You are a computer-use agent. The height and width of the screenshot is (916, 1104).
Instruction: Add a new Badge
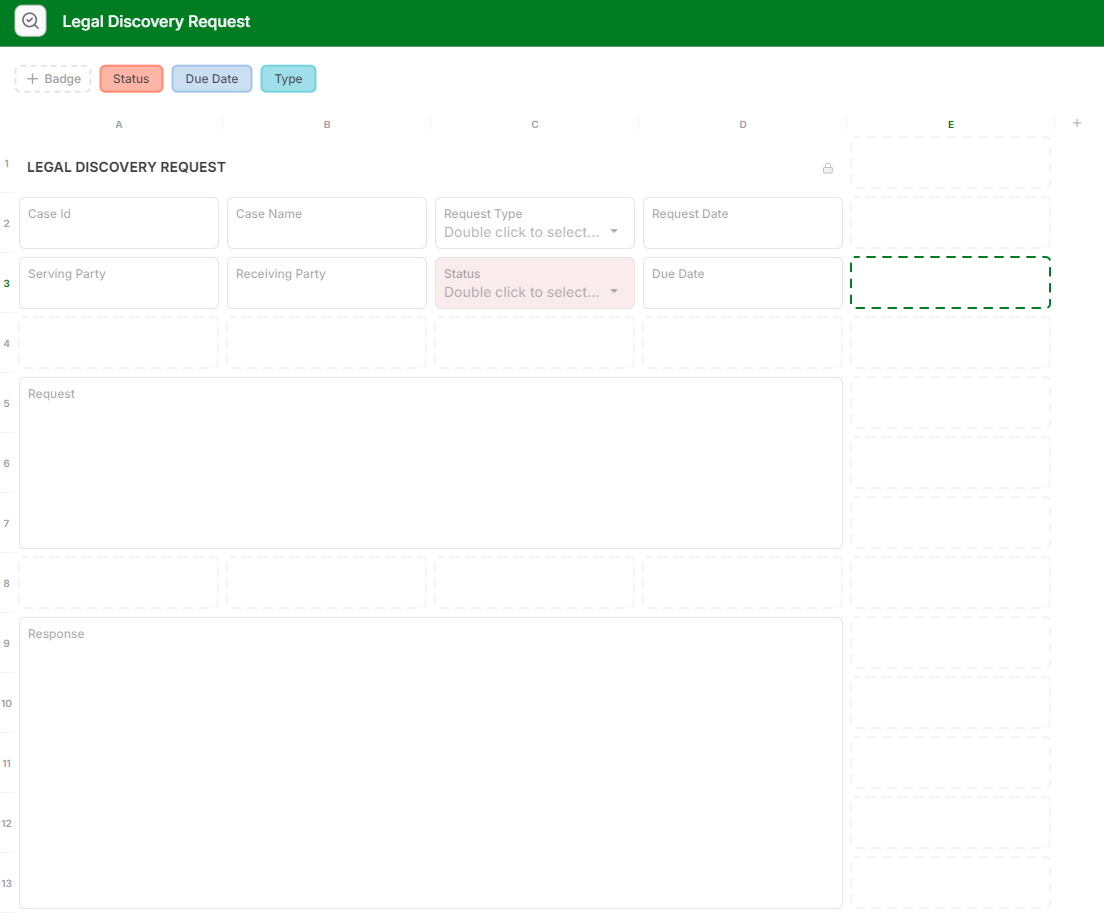[x=53, y=79]
